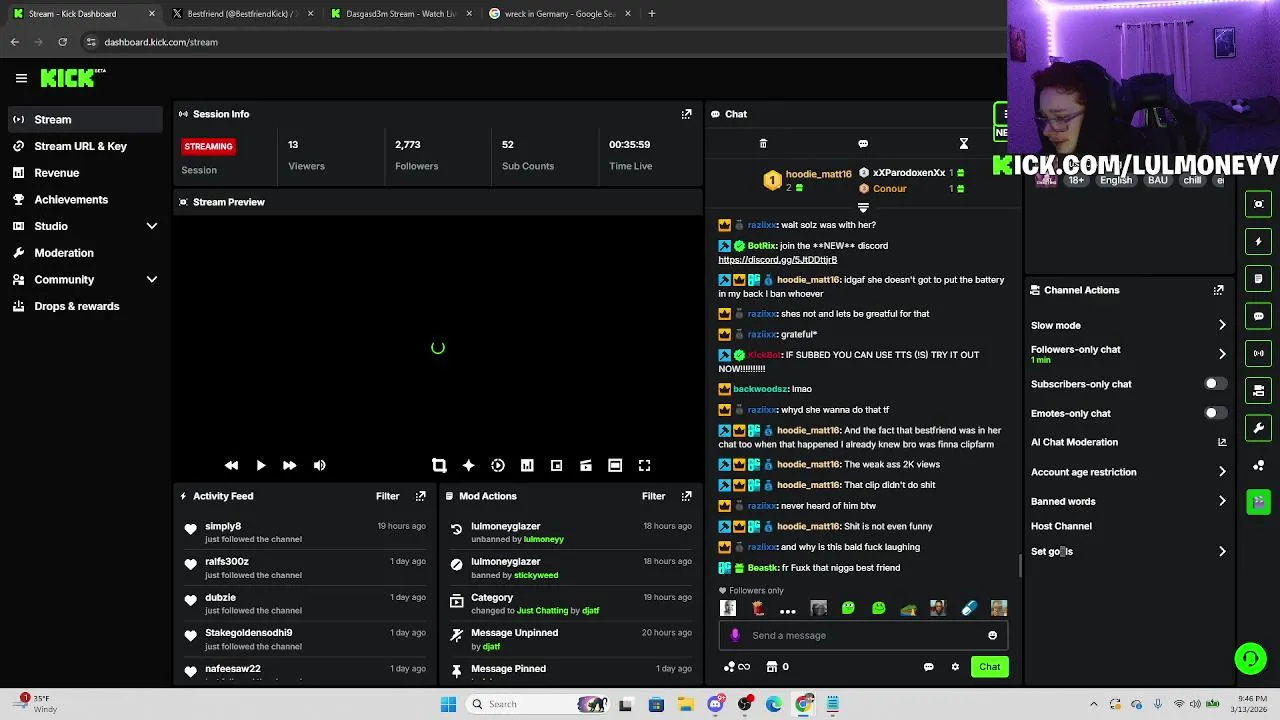Viewport: 1280px width, 720px height.
Task: Go to Revenue in sidebar
Action: click(x=84, y=173)
